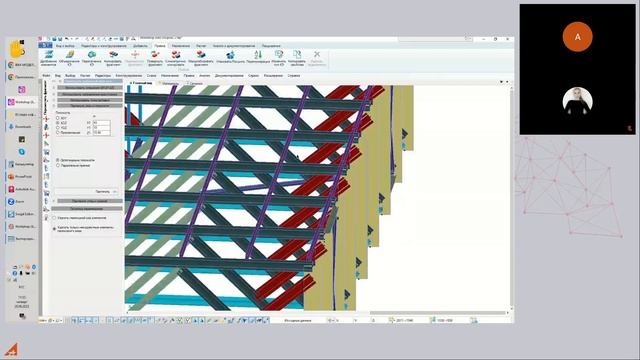Screen dimensions: 640x360
Task: Open the Документирование menu
Action: (x=229, y=76)
